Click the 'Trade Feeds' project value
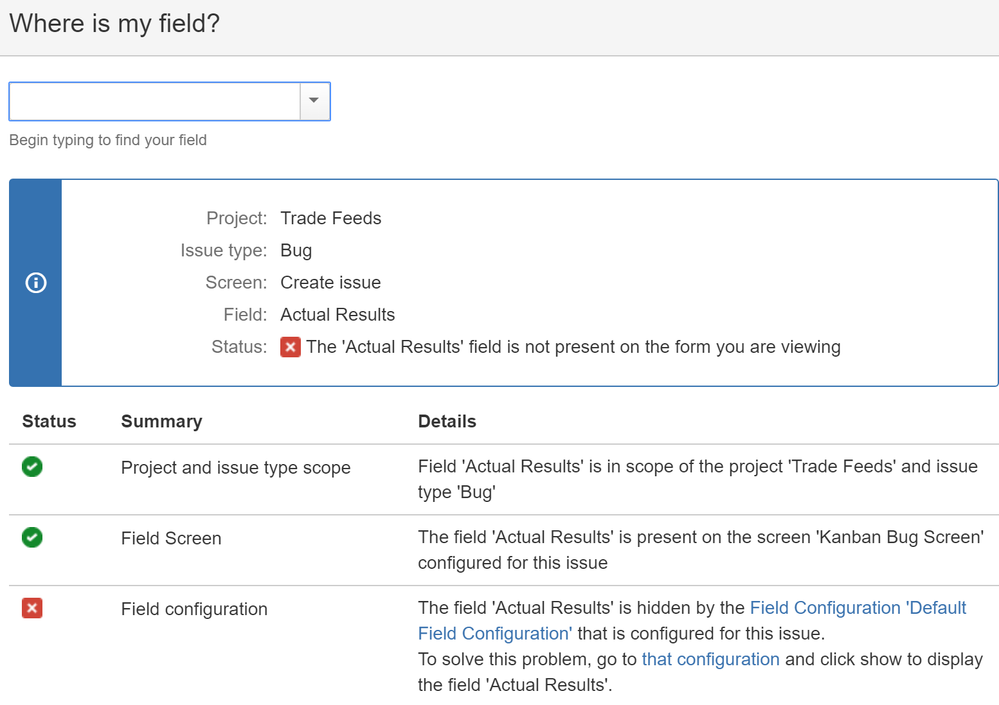Screen dimensions: 999x705 pos(331,218)
